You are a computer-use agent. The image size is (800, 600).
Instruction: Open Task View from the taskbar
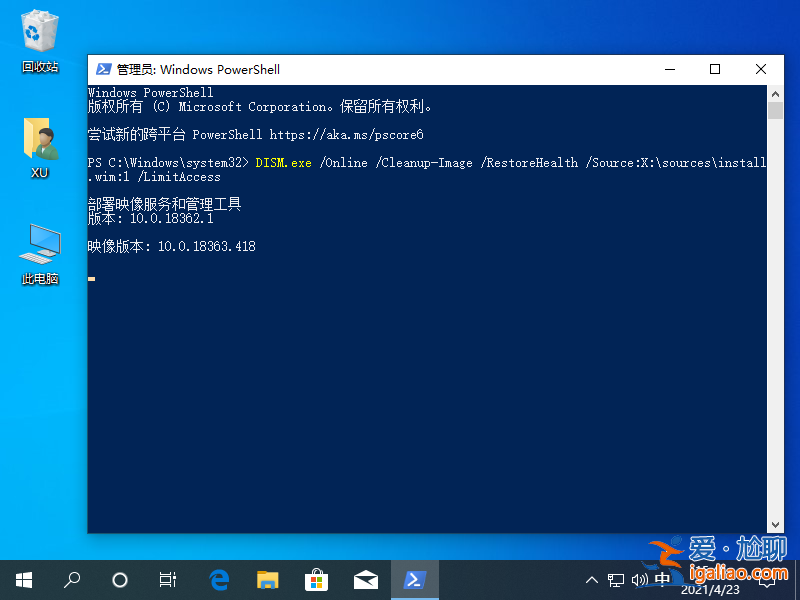(167, 580)
